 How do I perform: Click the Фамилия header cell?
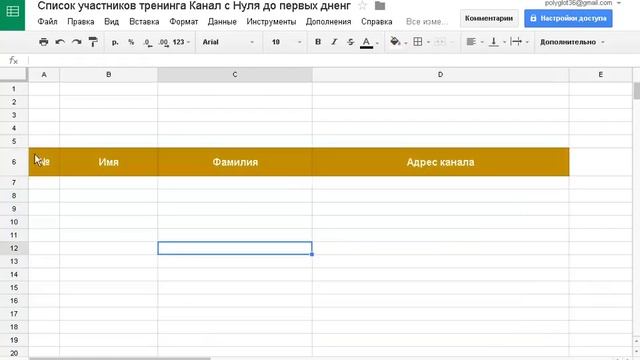pyautogui.click(x=235, y=162)
